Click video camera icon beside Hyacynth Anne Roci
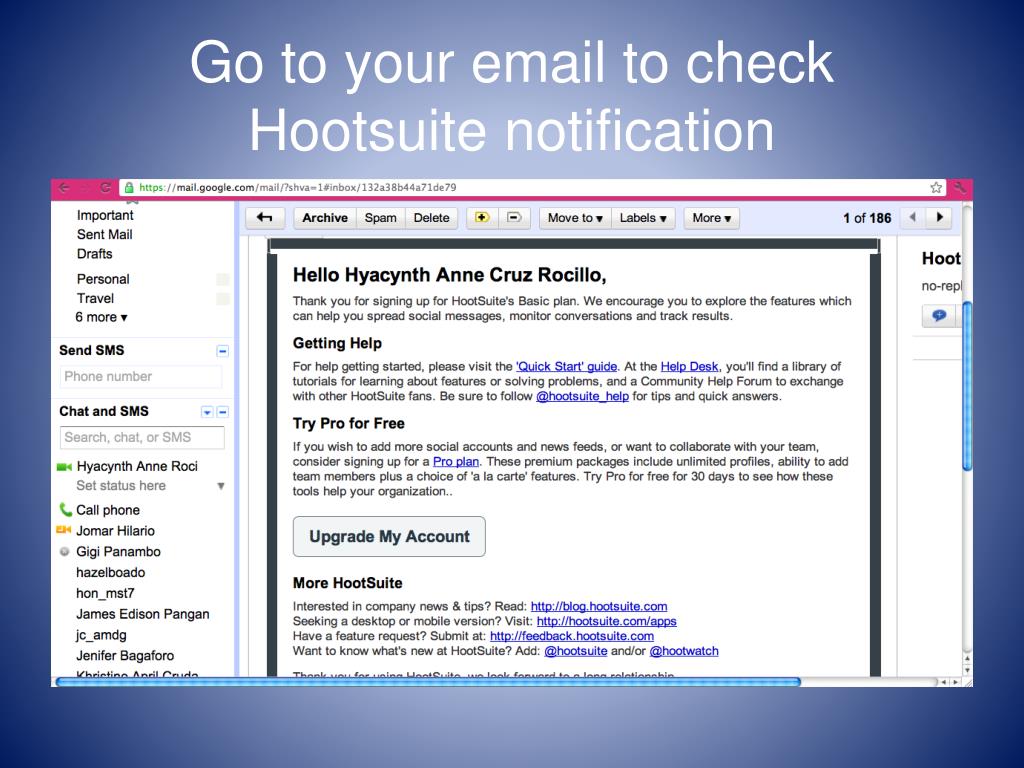1024x768 pixels. [x=64, y=467]
